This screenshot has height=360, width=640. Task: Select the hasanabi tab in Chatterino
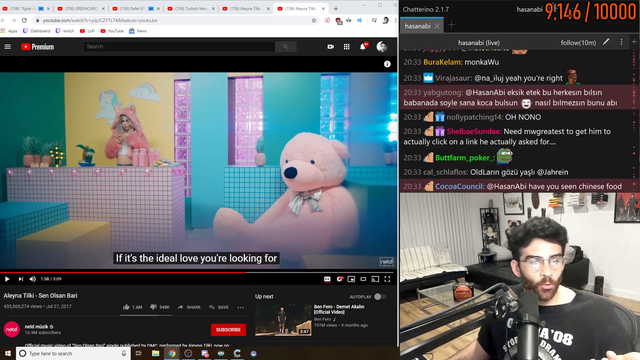418,26
